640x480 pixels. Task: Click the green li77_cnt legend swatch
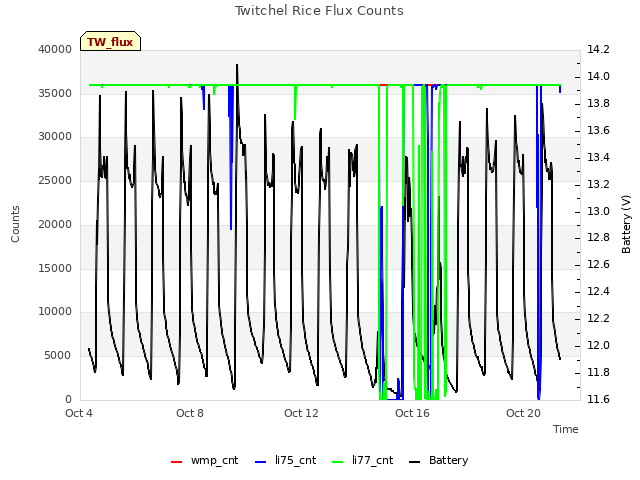tap(338, 462)
